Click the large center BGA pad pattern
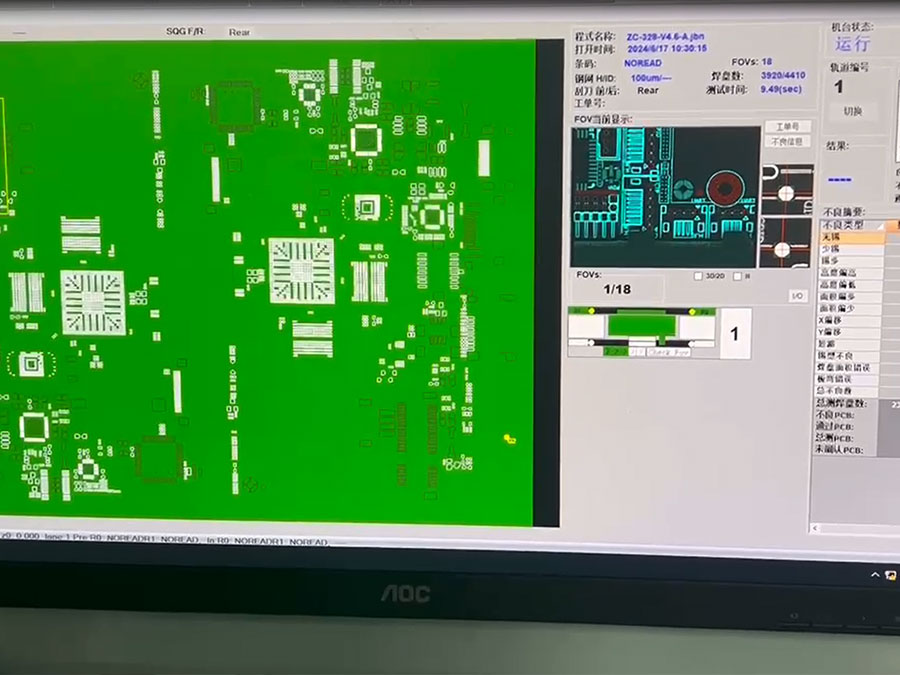This screenshot has height=675, width=900. (301, 270)
